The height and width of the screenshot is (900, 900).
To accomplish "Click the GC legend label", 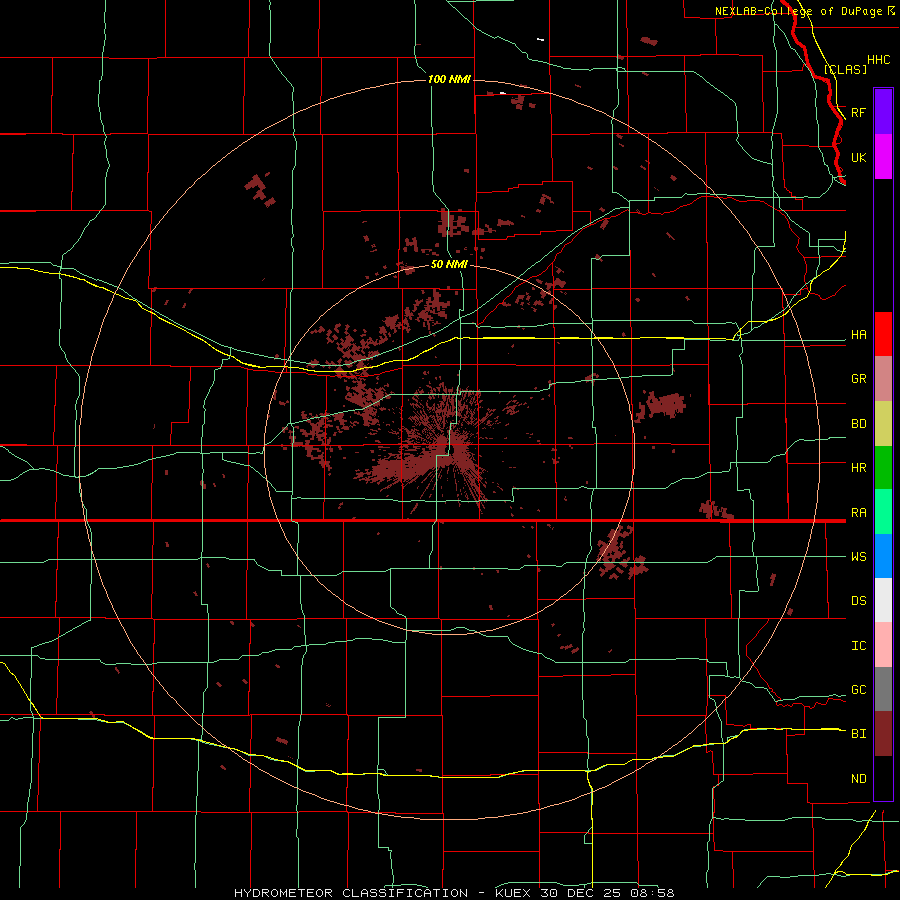I will [x=859, y=690].
